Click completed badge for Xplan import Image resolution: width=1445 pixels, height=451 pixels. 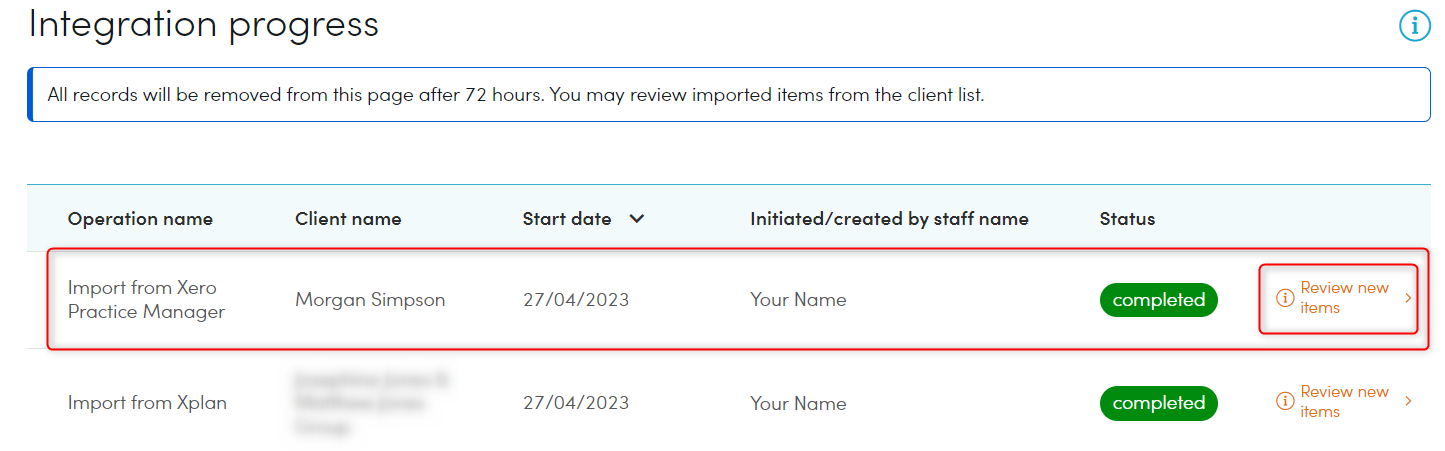pyautogui.click(x=1159, y=403)
